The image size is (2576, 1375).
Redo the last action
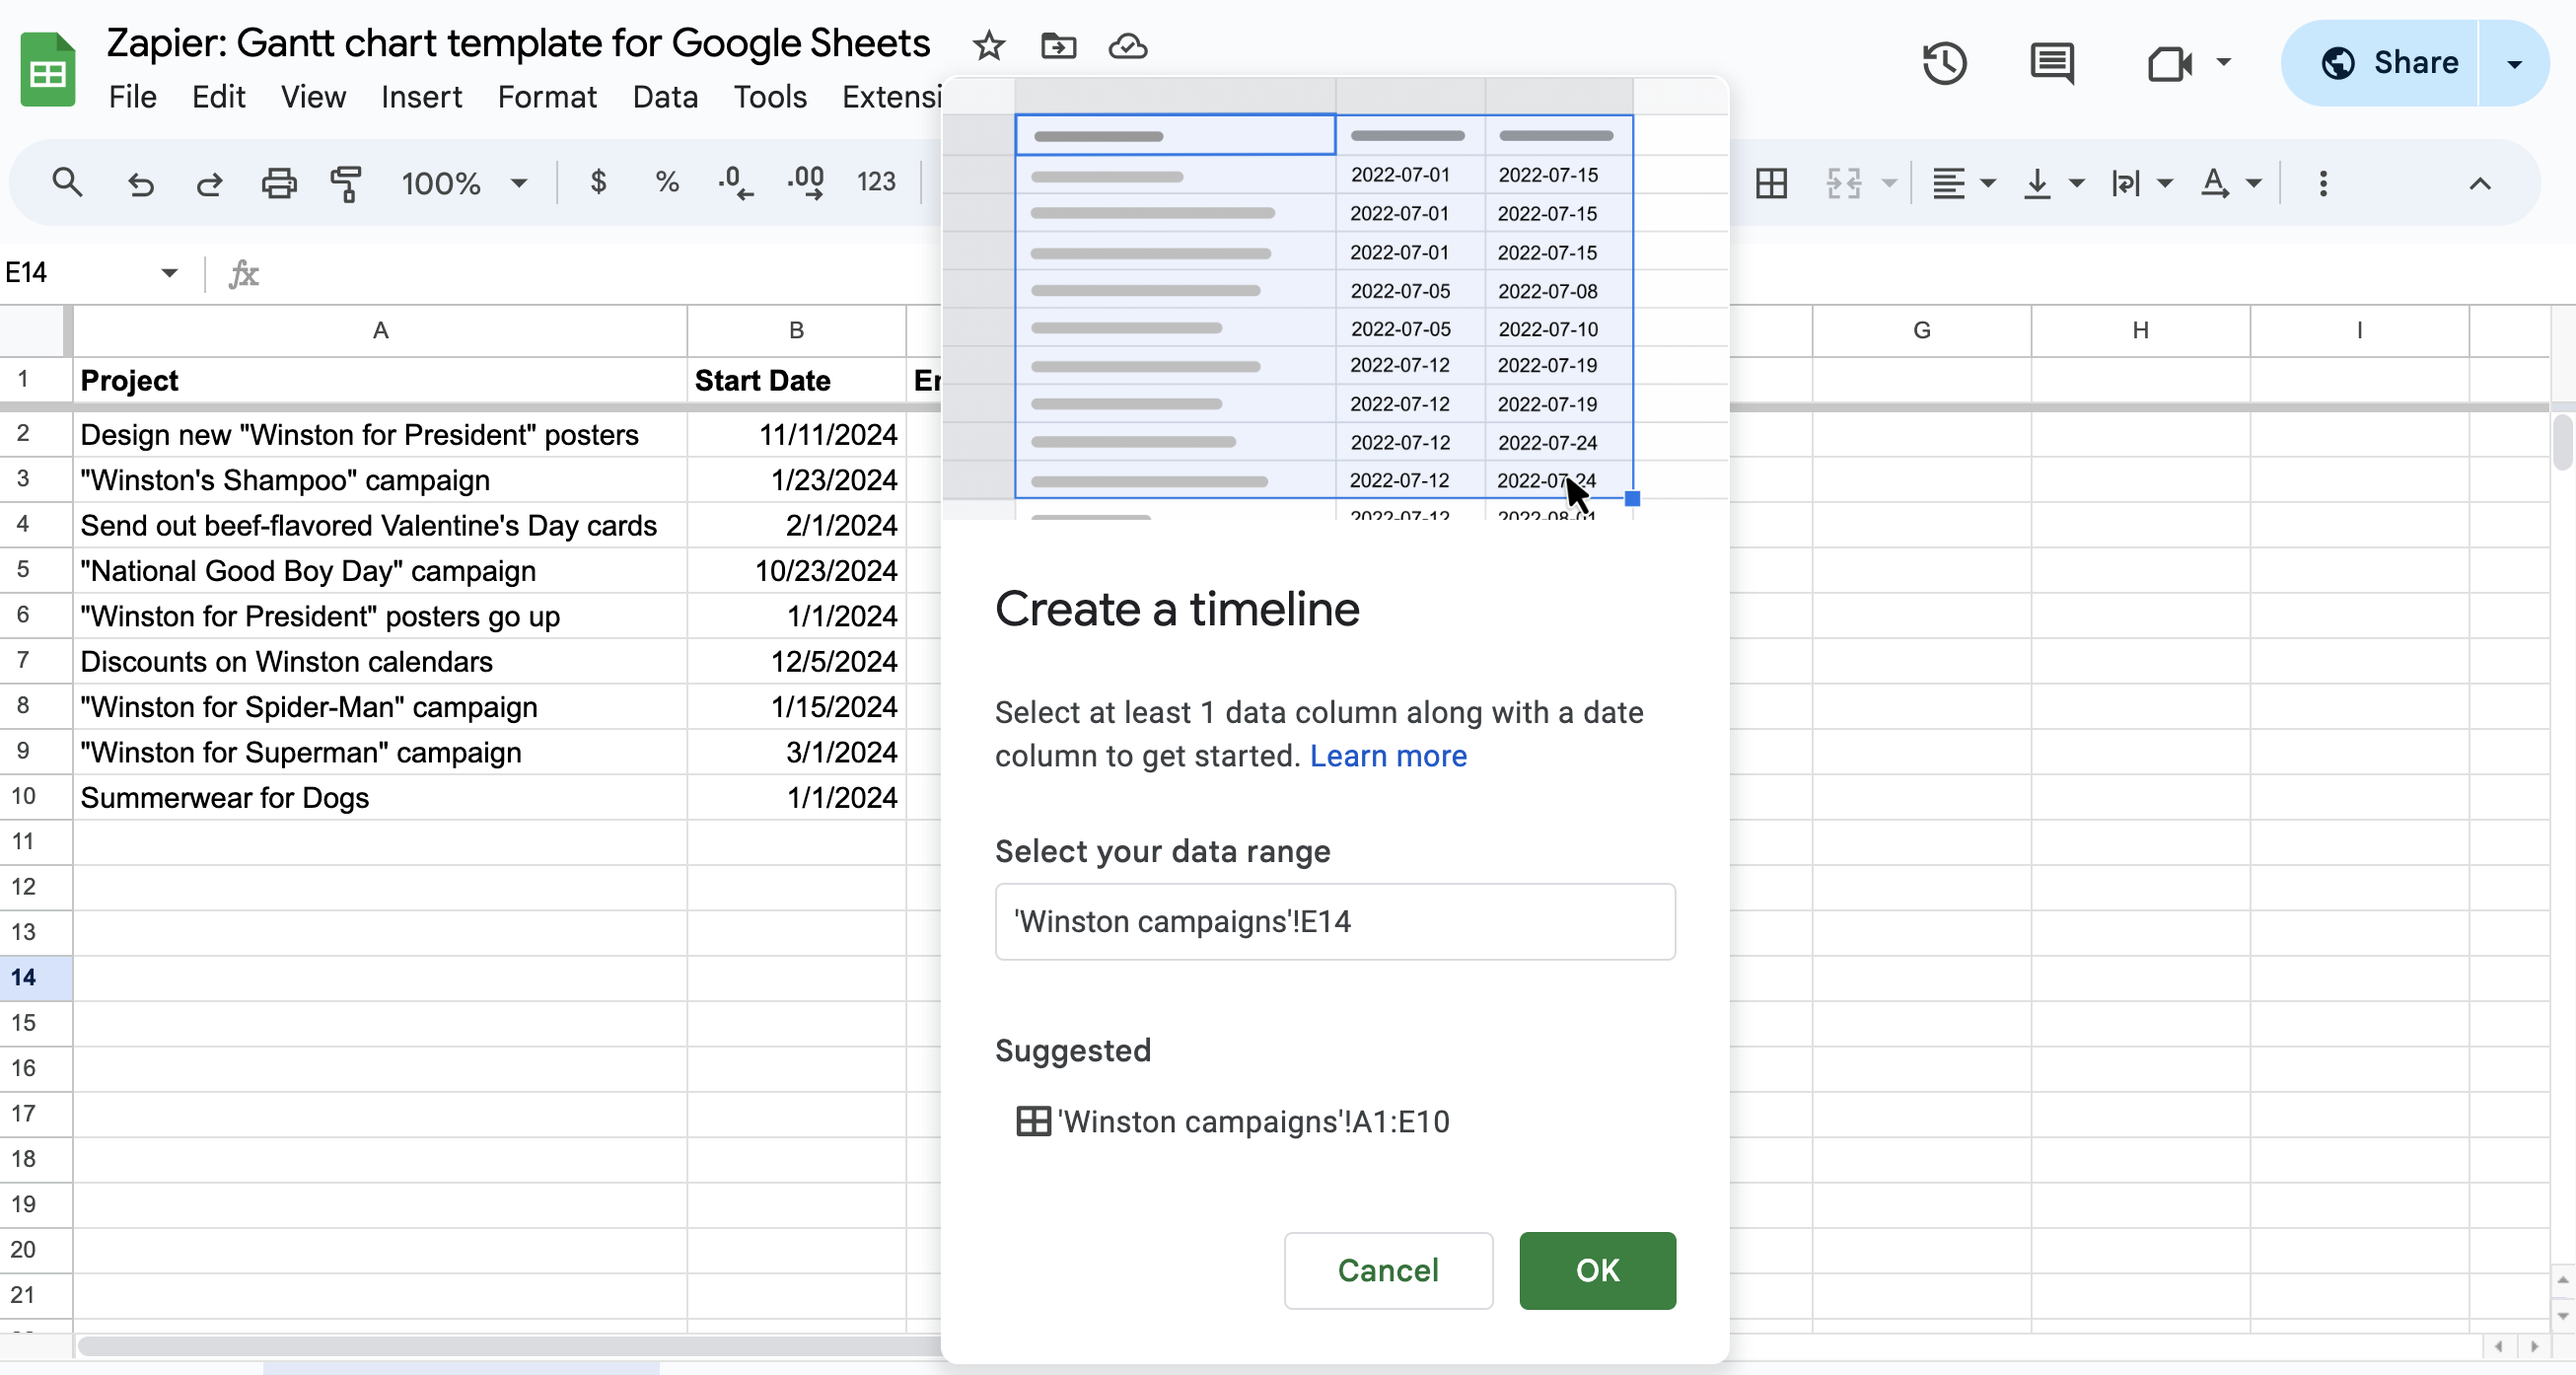(x=209, y=183)
